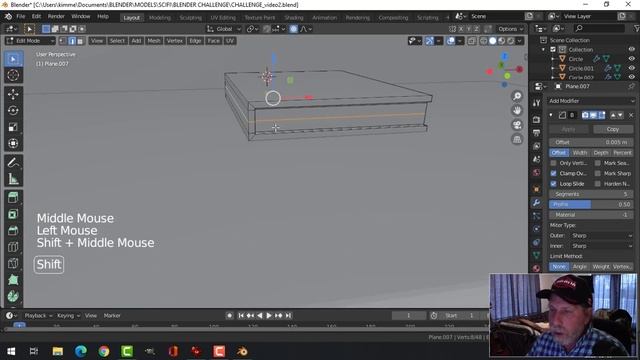Hide the Circle.001 object eye icon
This screenshot has height=360, width=640.
tap(631, 68)
